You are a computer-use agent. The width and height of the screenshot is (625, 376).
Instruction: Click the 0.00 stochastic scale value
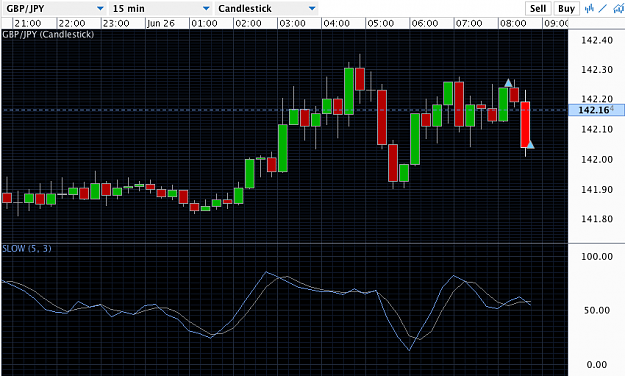pyautogui.click(x=597, y=364)
